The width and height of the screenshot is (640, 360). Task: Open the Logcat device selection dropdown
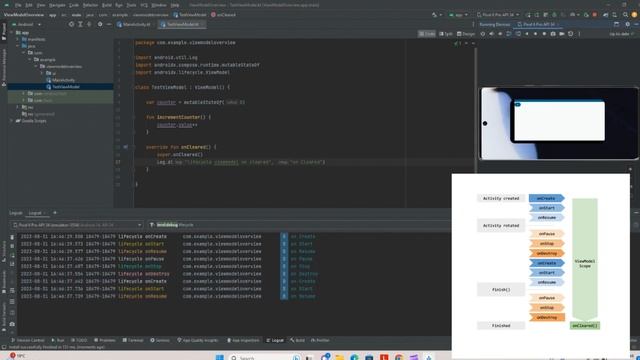pos(77,225)
